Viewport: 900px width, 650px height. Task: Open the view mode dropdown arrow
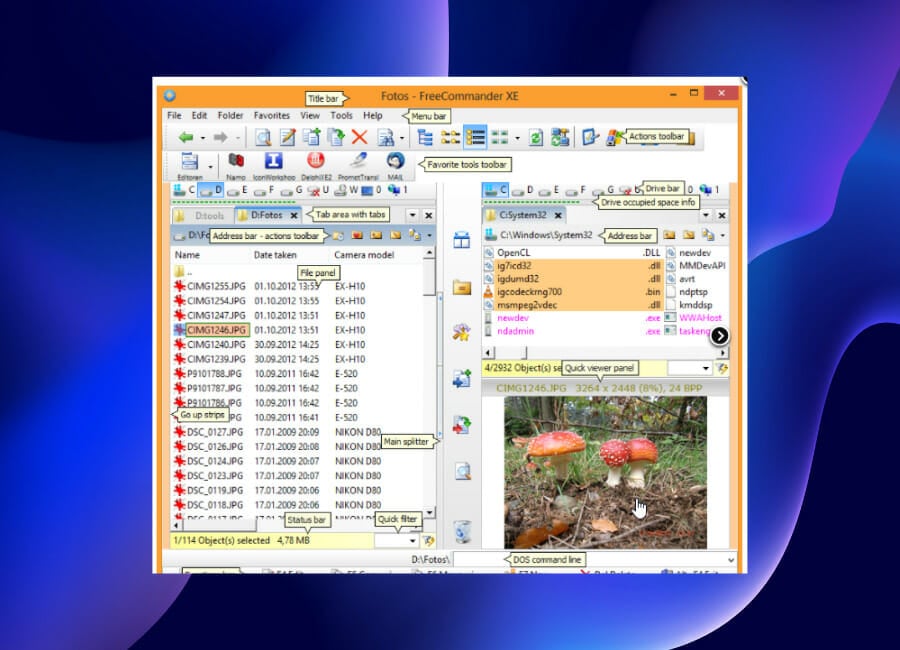pos(517,138)
